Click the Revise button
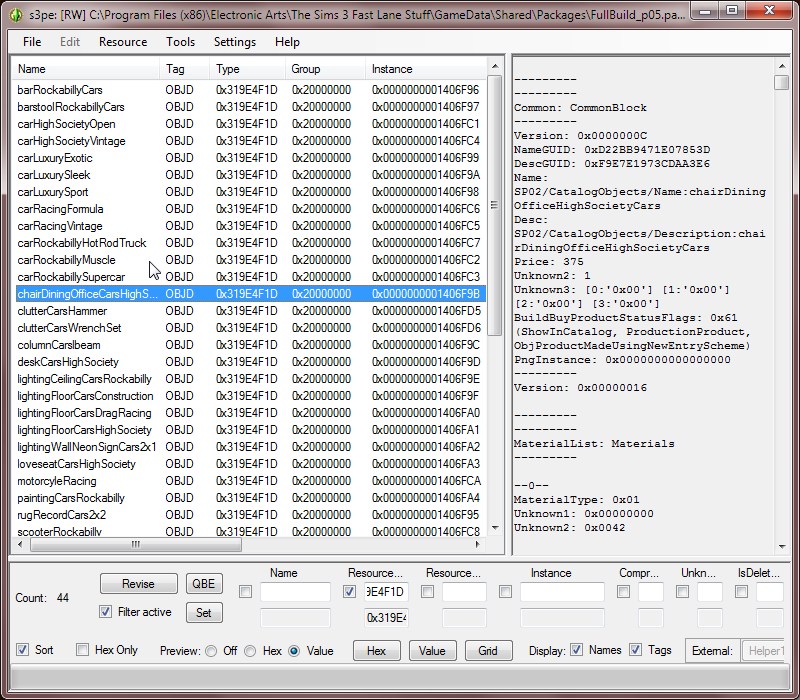Viewport: 800px width, 700px height. (138, 584)
